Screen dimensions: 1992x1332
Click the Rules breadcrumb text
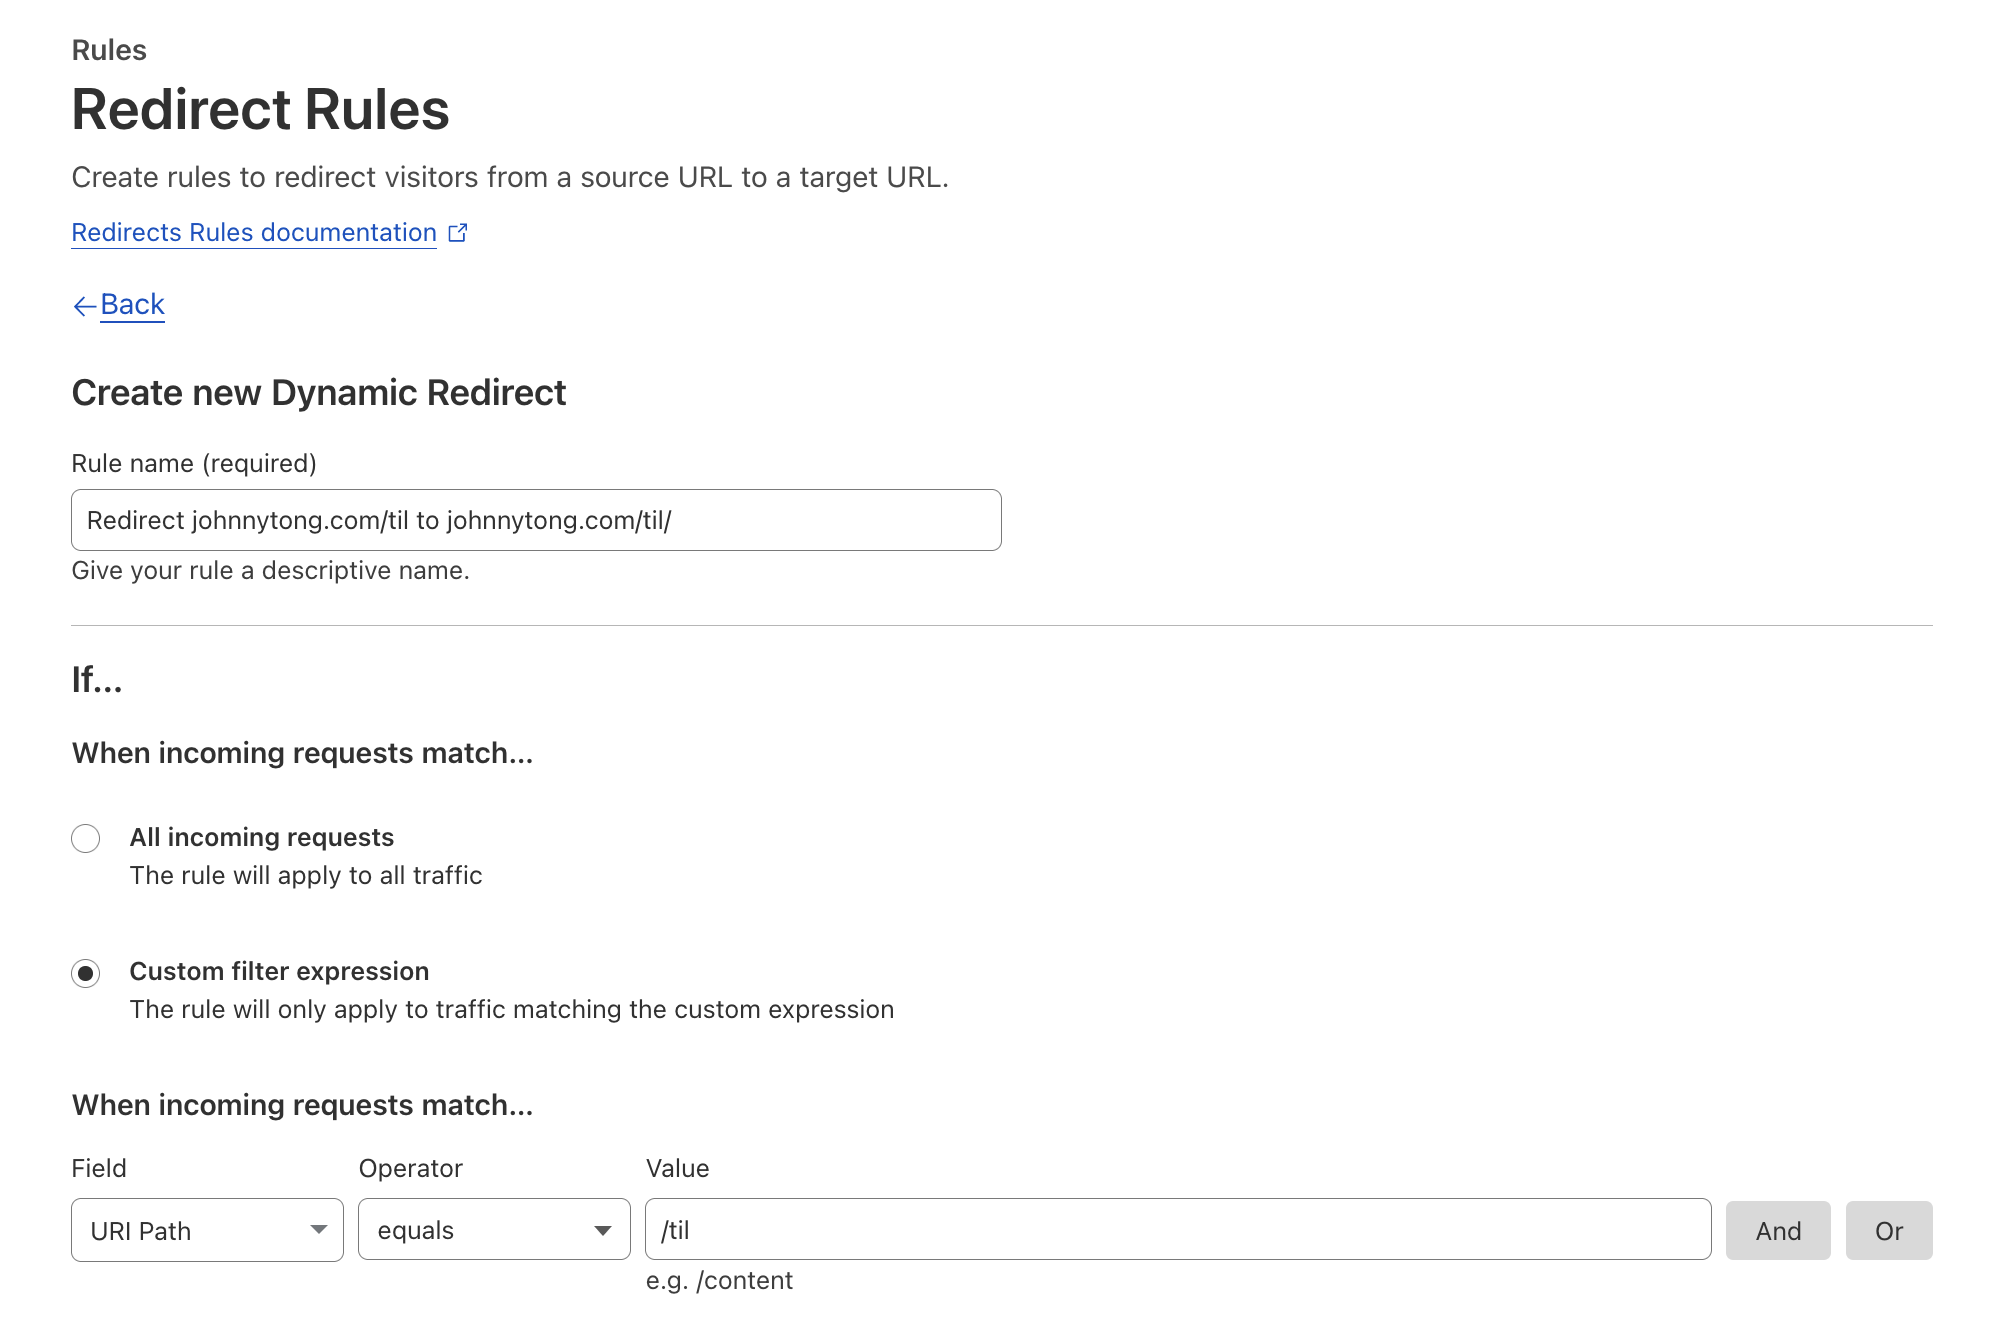coord(109,50)
